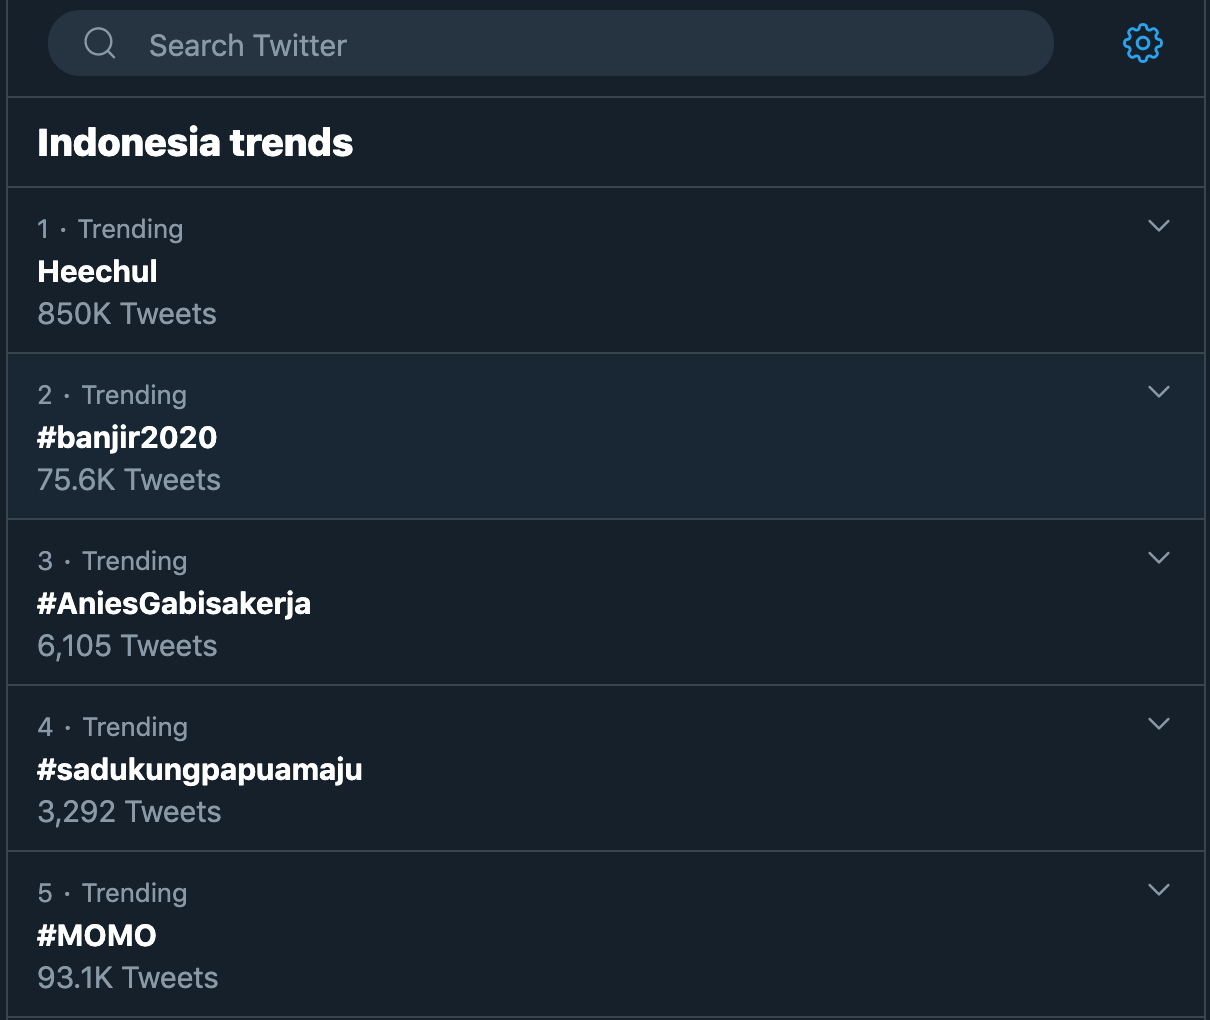1210x1020 pixels.
Task: Click the 75.6K Tweets count
Action: click(129, 480)
